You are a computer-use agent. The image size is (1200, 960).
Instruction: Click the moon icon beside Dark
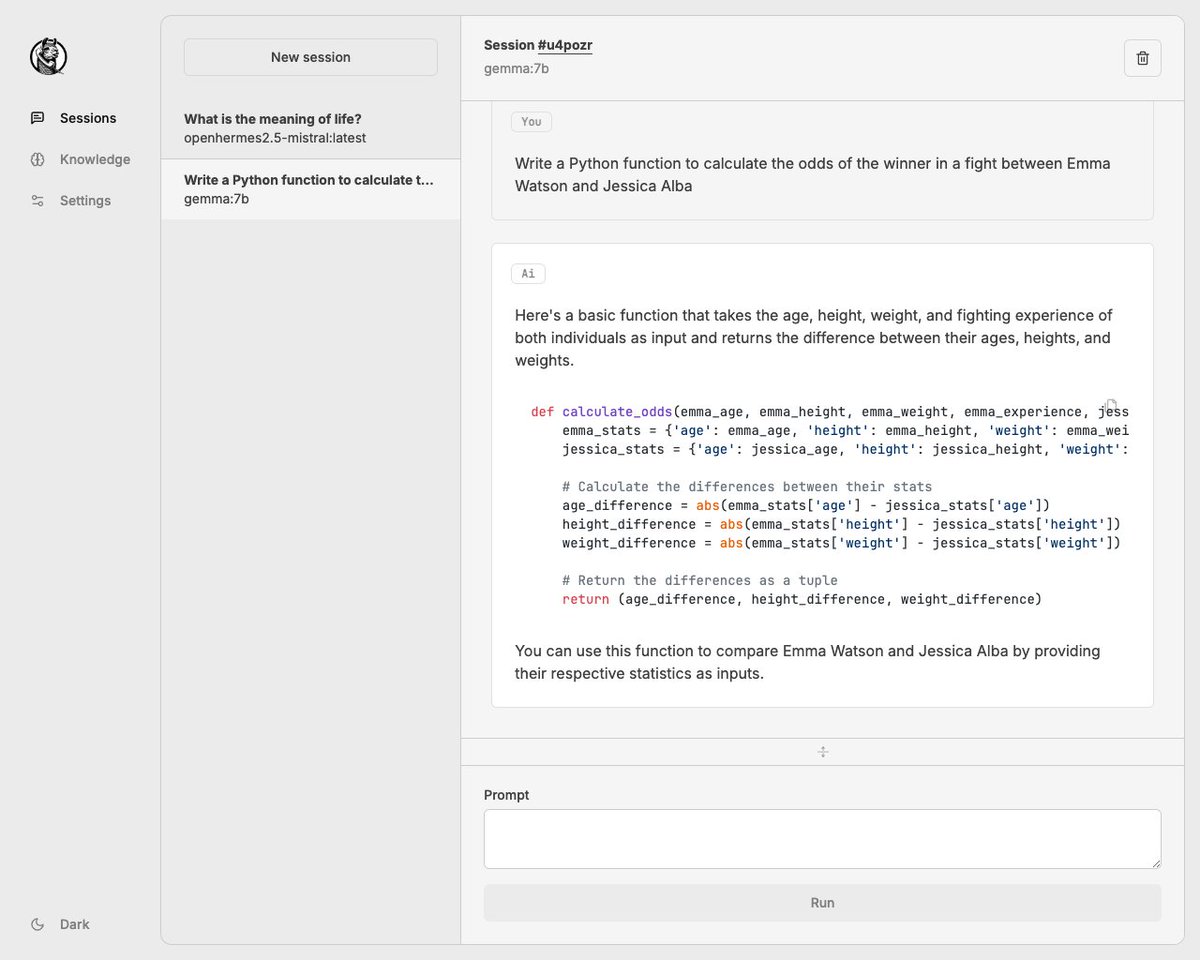[38, 924]
